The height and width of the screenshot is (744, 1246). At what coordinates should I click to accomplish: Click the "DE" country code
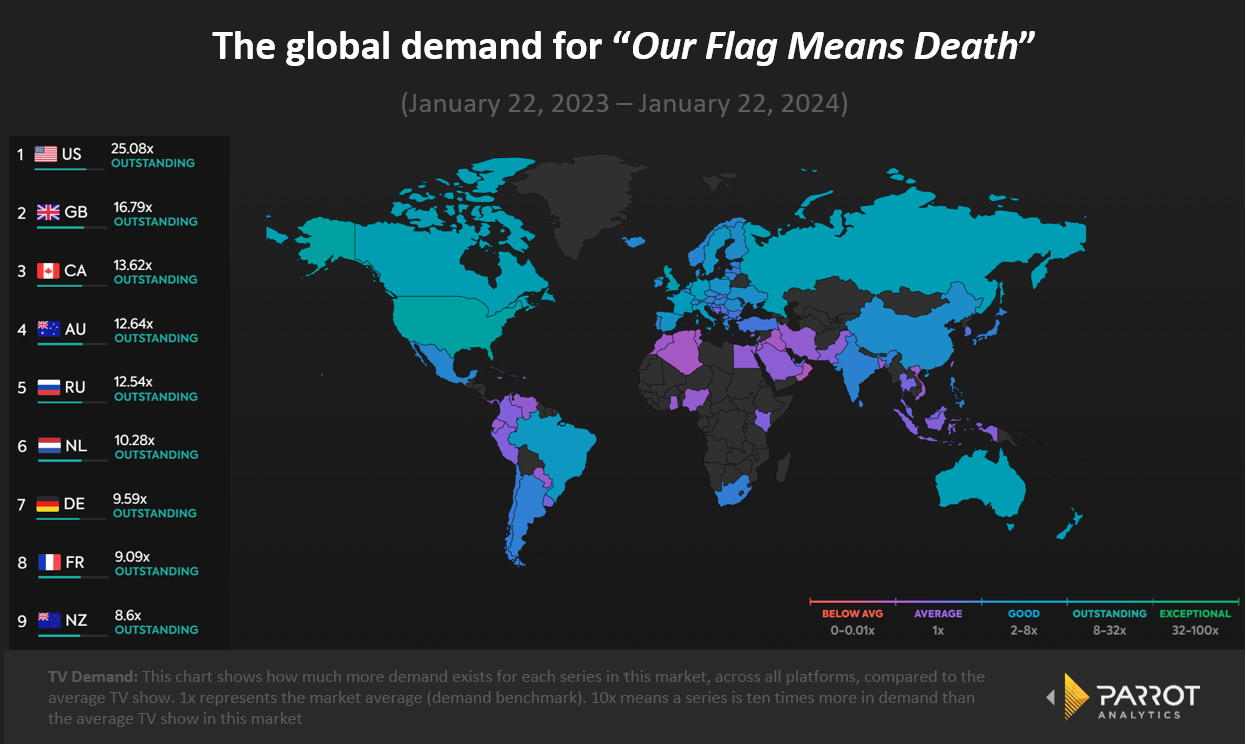point(74,504)
